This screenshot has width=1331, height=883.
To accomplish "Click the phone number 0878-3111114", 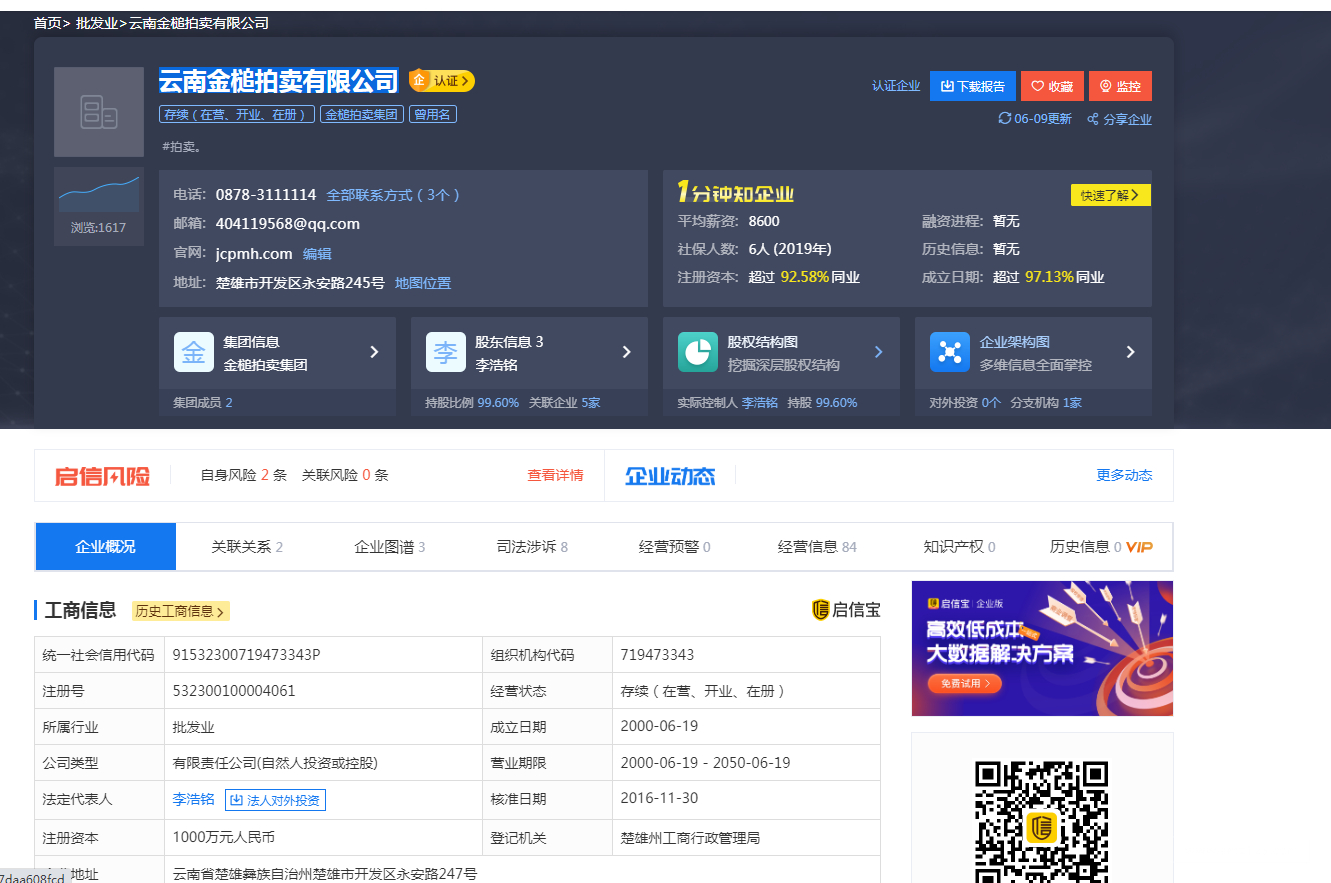I will click(x=266, y=195).
